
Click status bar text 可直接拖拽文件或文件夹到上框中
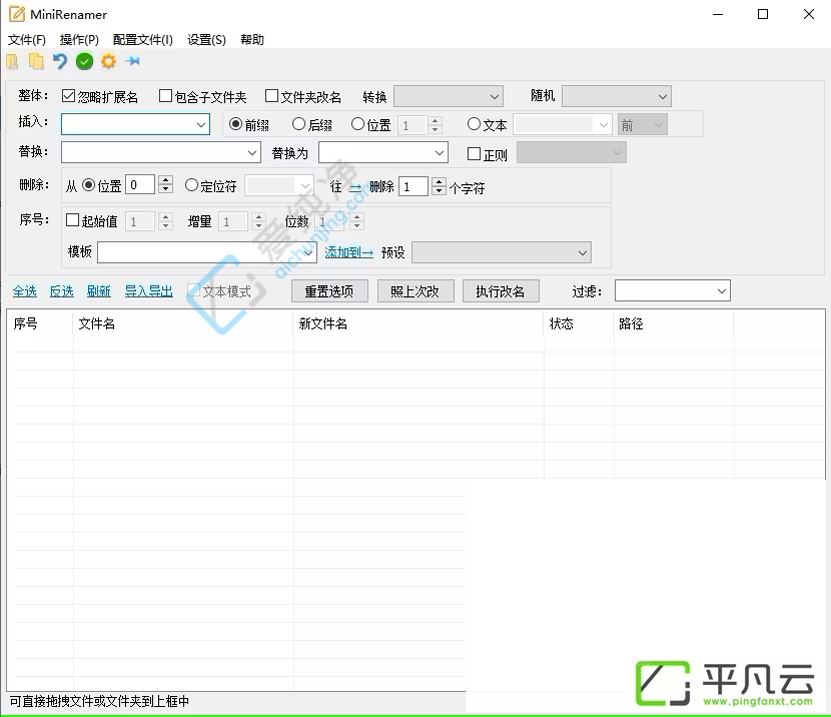point(99,702)
